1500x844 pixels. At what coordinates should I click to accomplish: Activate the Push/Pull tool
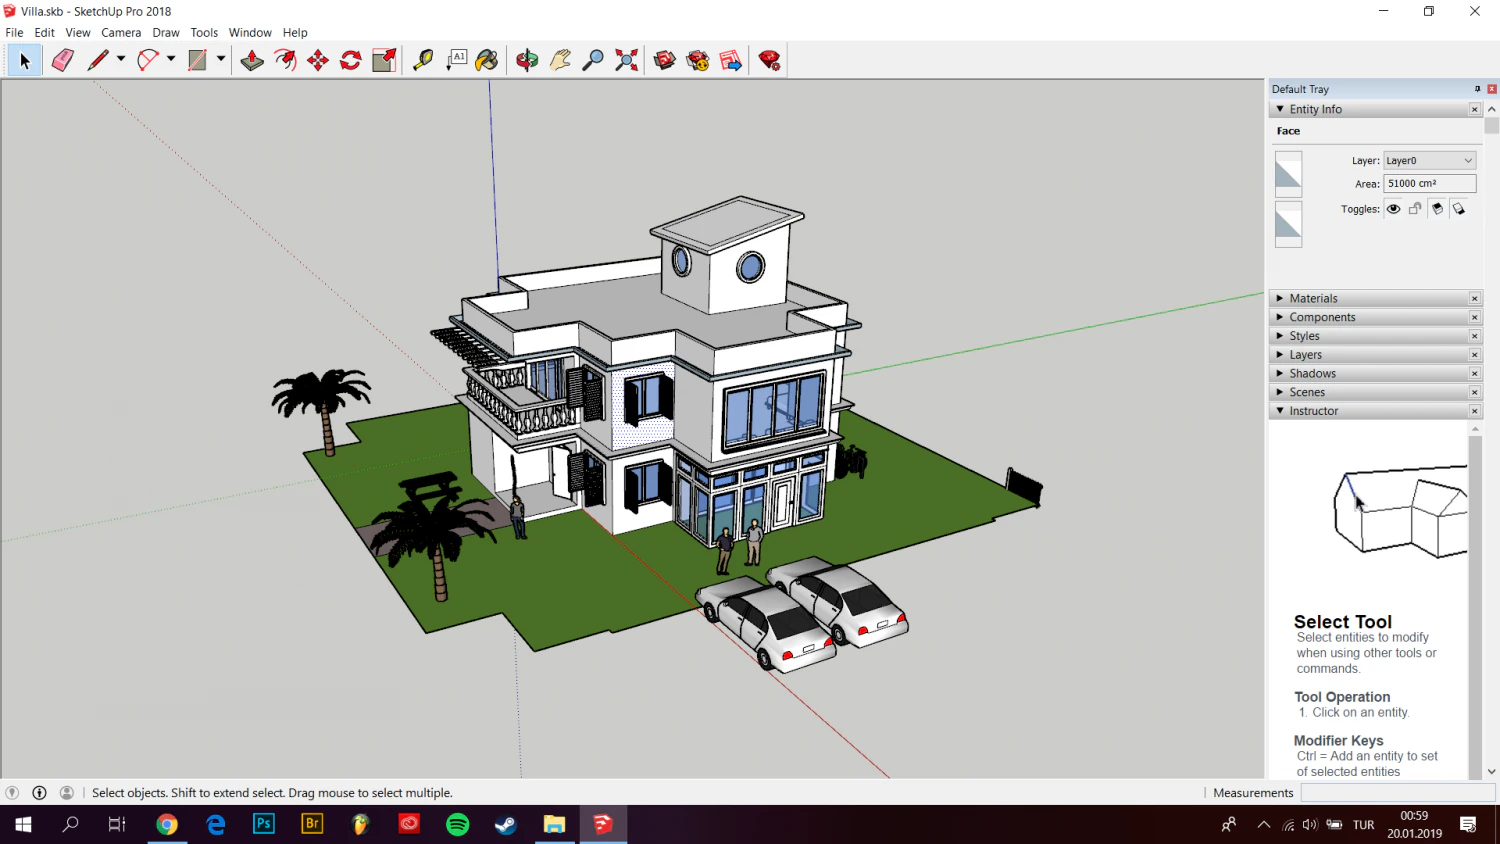tap(252, 60)
